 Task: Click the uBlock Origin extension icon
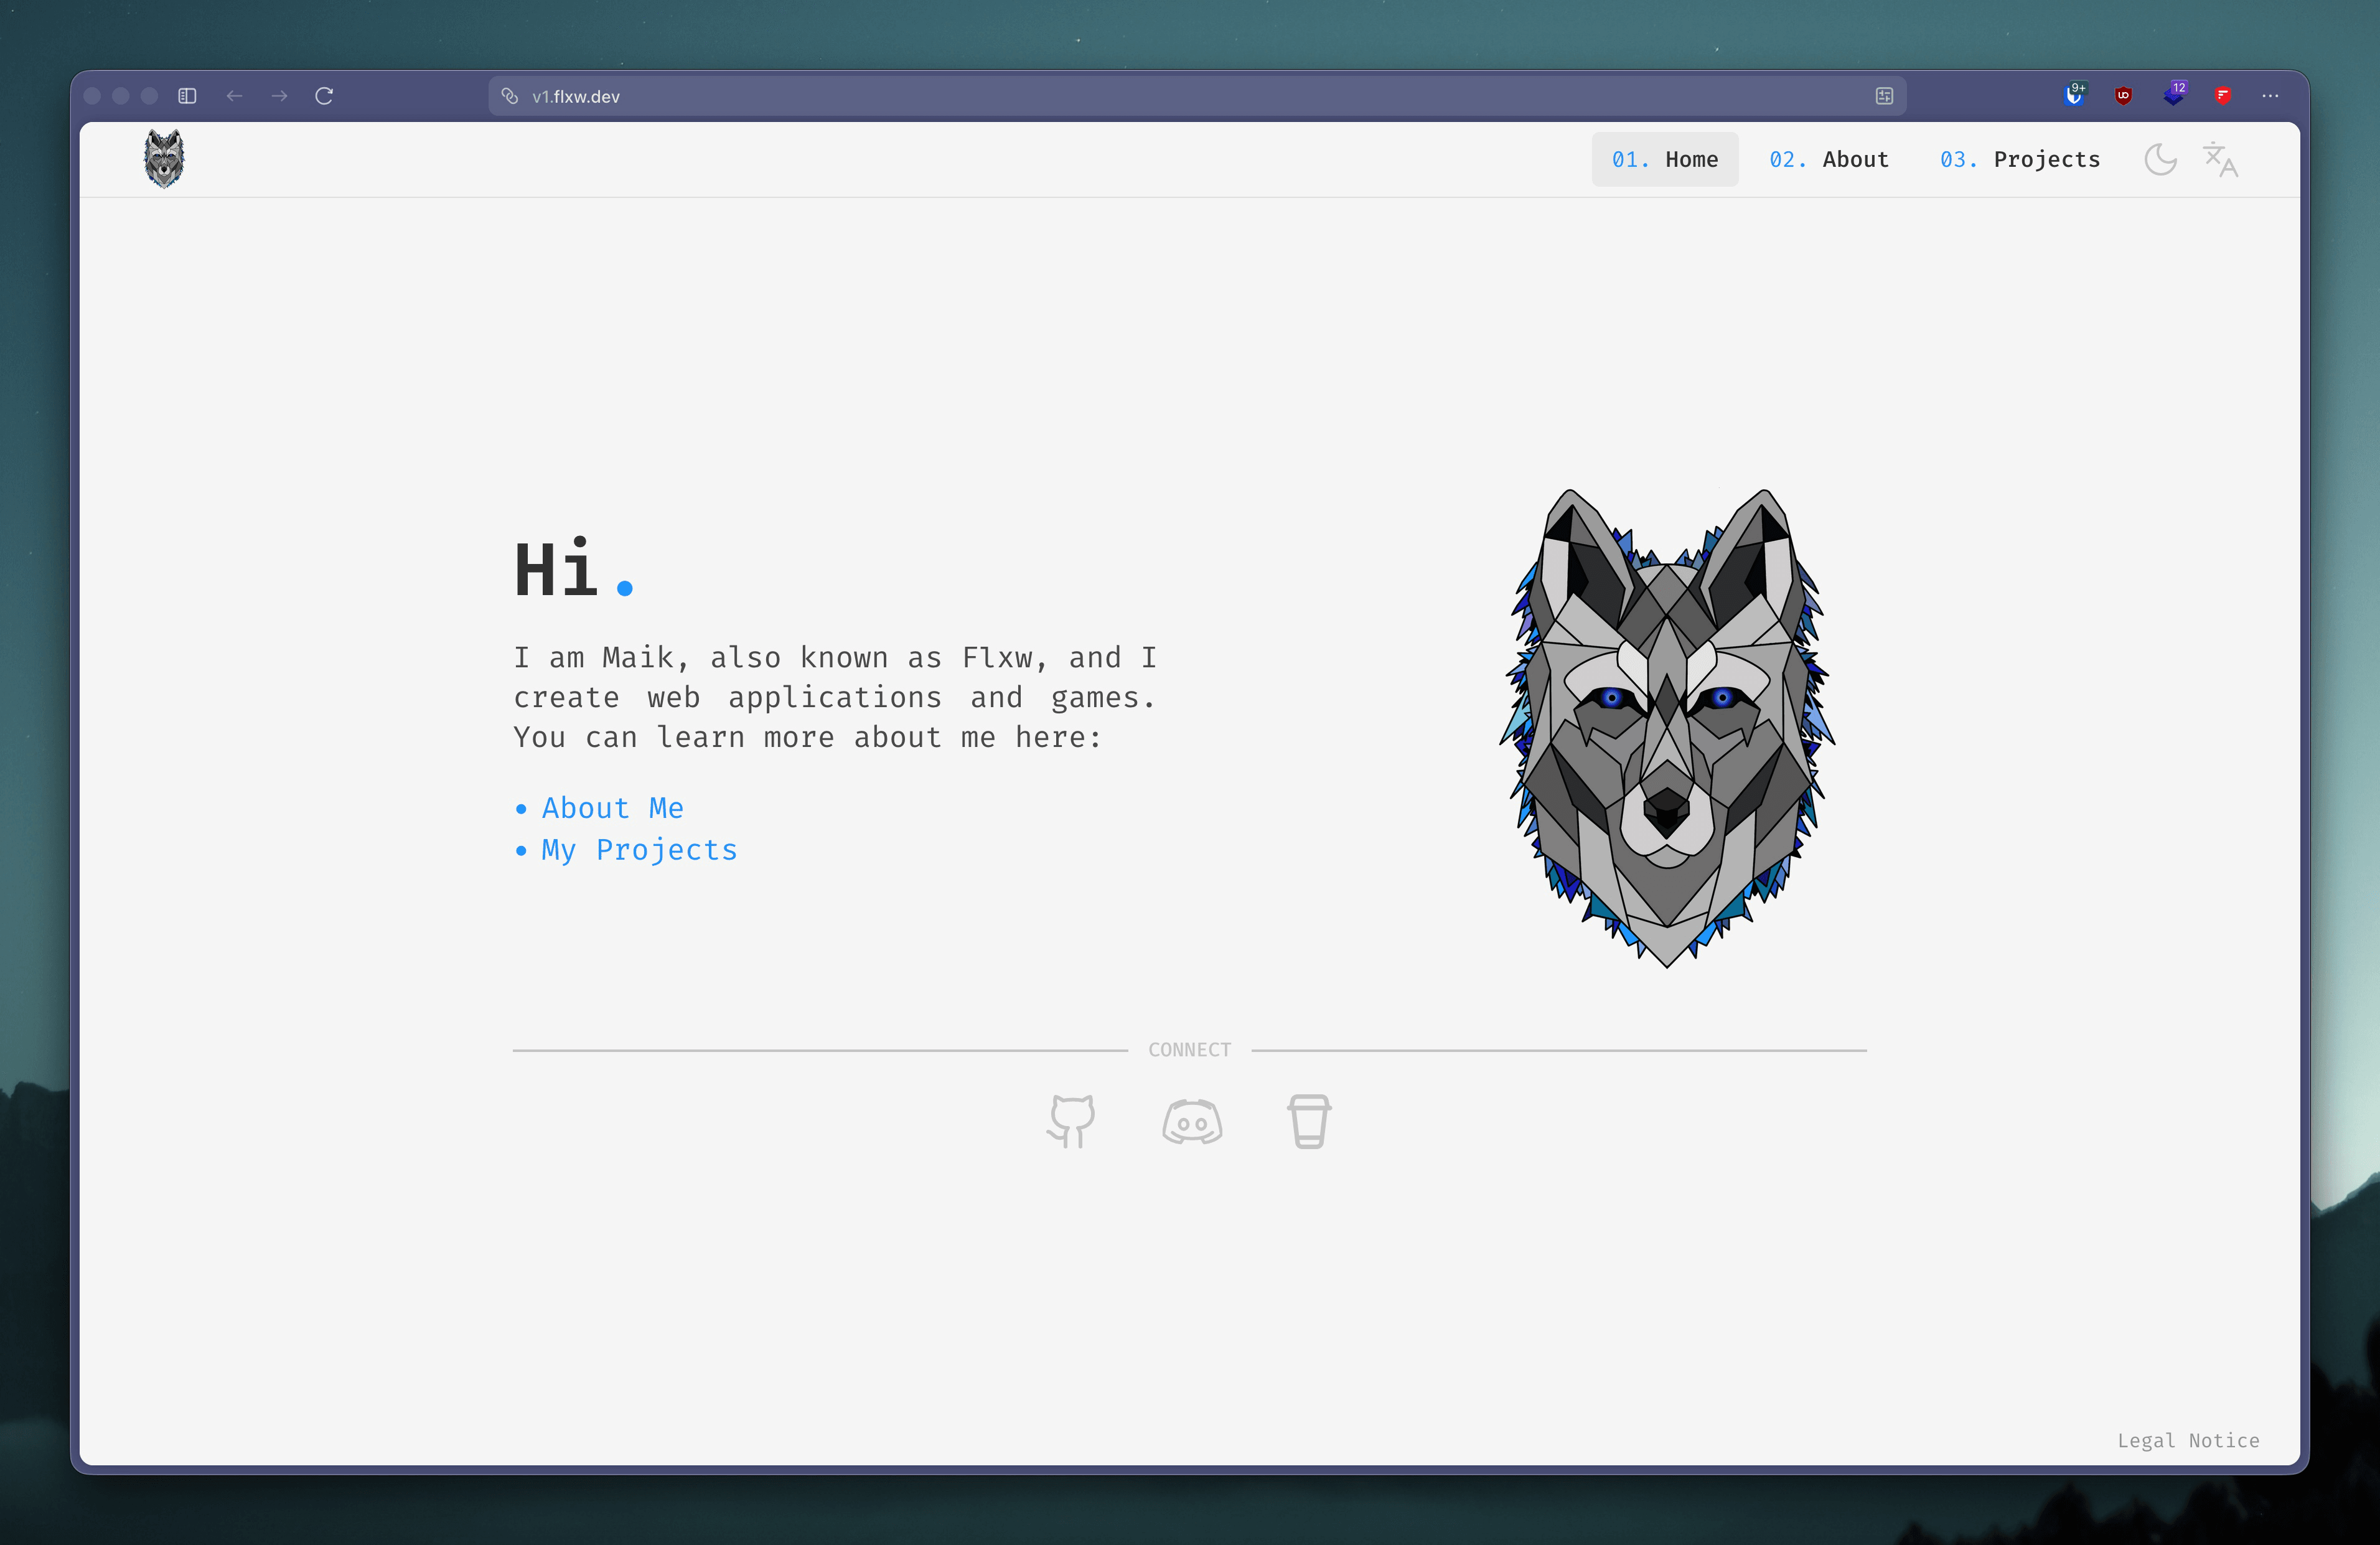click(2124, 95)
